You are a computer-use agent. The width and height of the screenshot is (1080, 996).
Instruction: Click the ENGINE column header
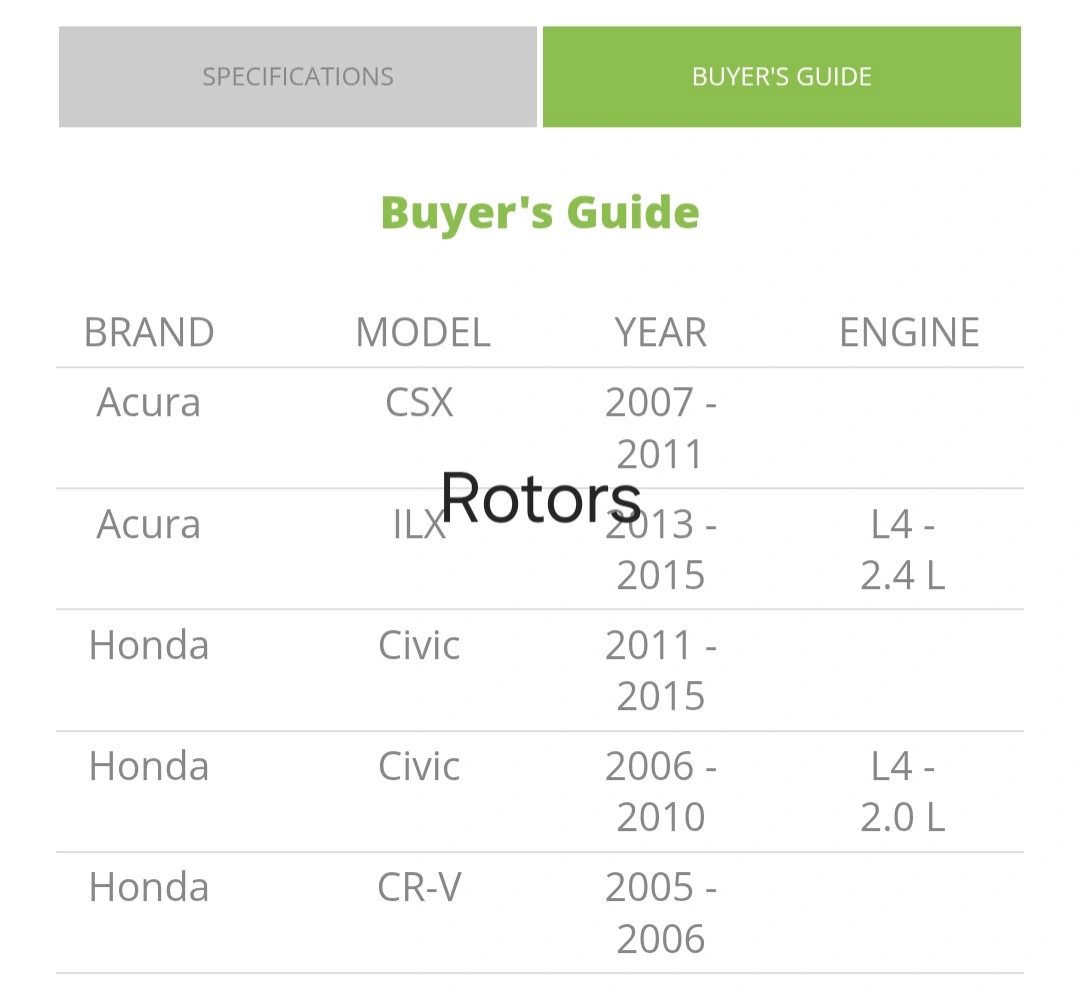pyautogui.click(x=909, y=332)
